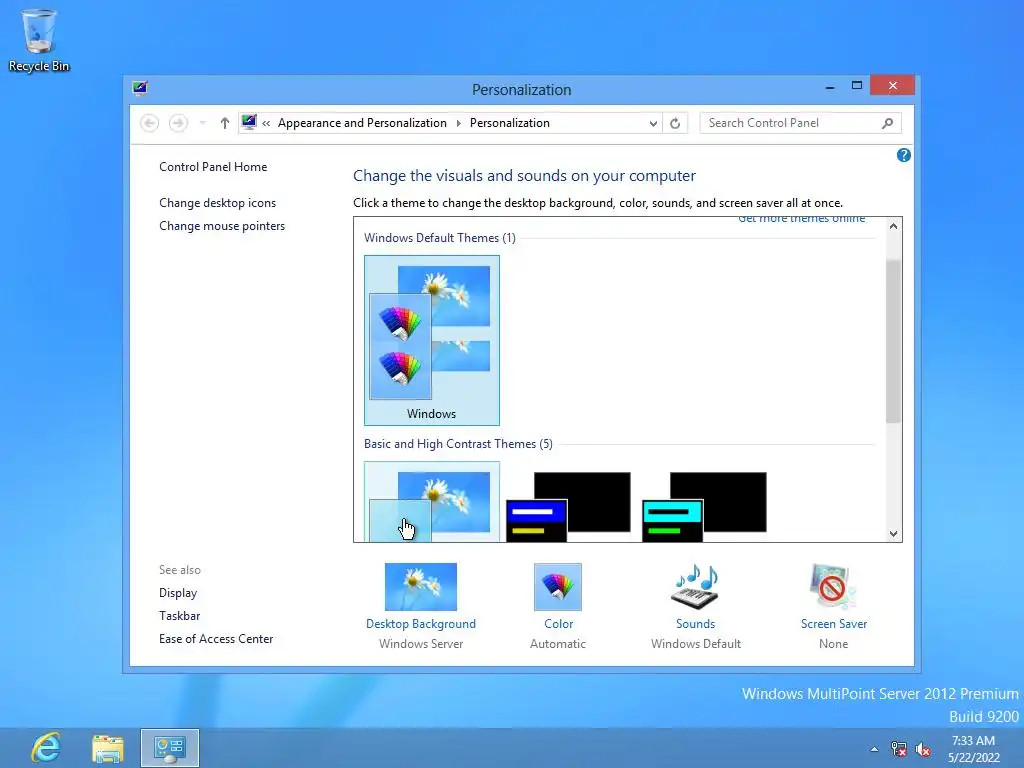The height and width of the screenshot is (768, 1024).
Task: Open File Explorer from taskbar
Action: [x=108, y=748]
